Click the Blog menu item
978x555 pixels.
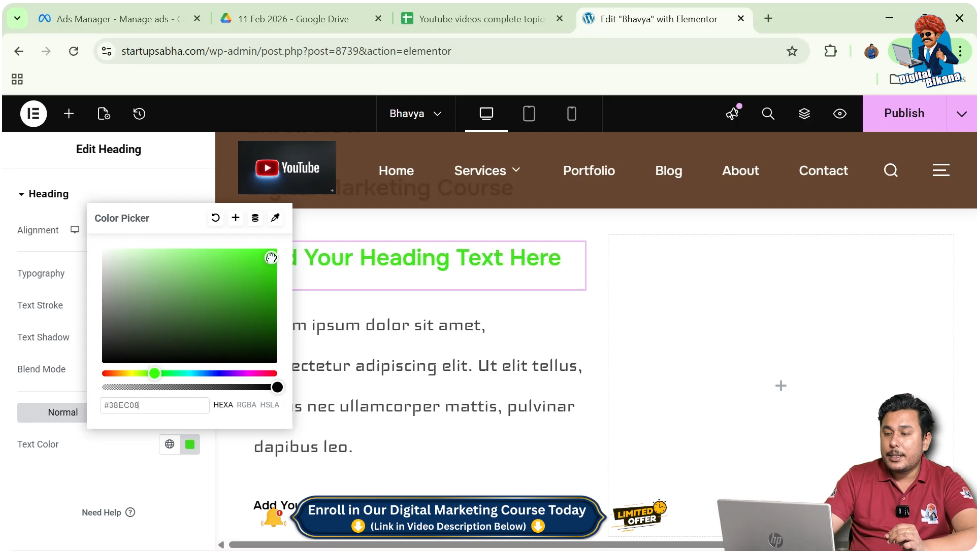coord(669,170)
